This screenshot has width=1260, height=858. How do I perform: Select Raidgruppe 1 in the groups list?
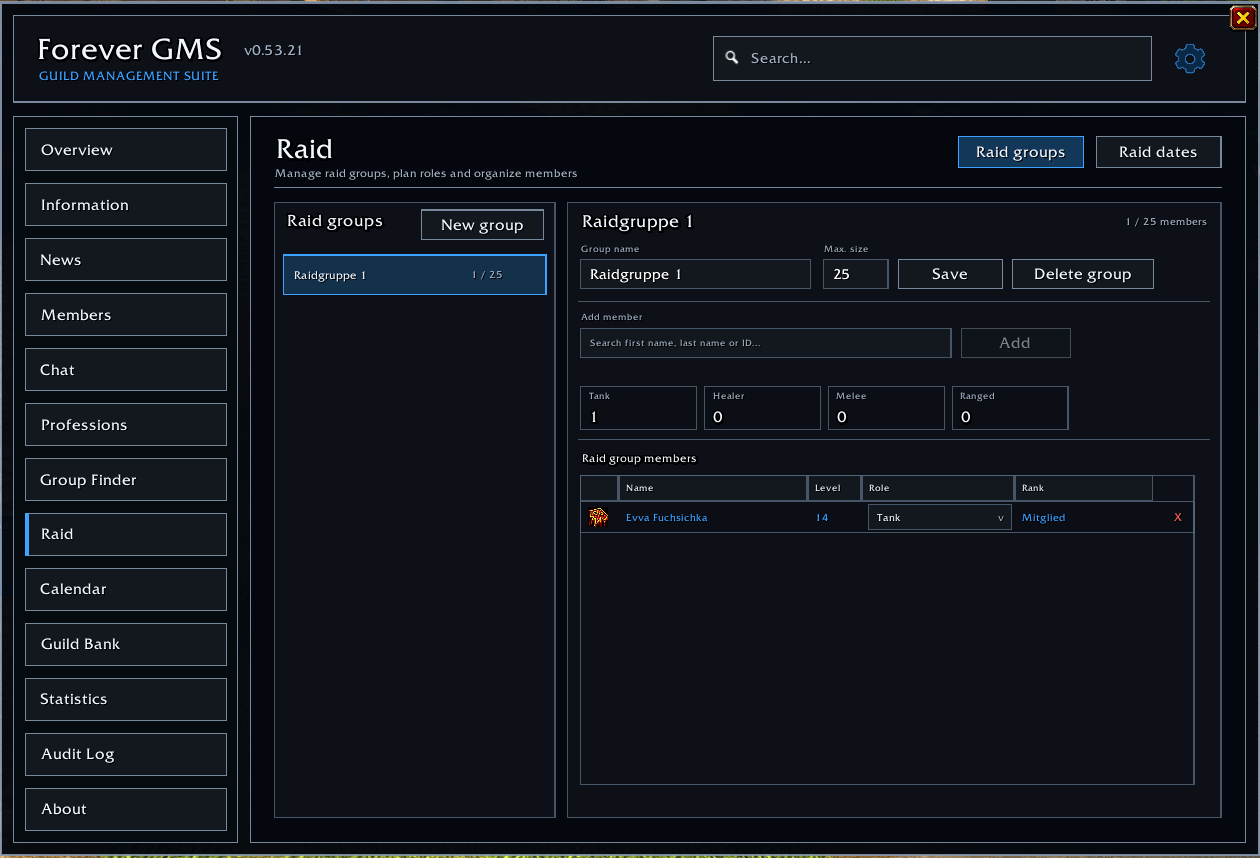click(x=414, y=275)
